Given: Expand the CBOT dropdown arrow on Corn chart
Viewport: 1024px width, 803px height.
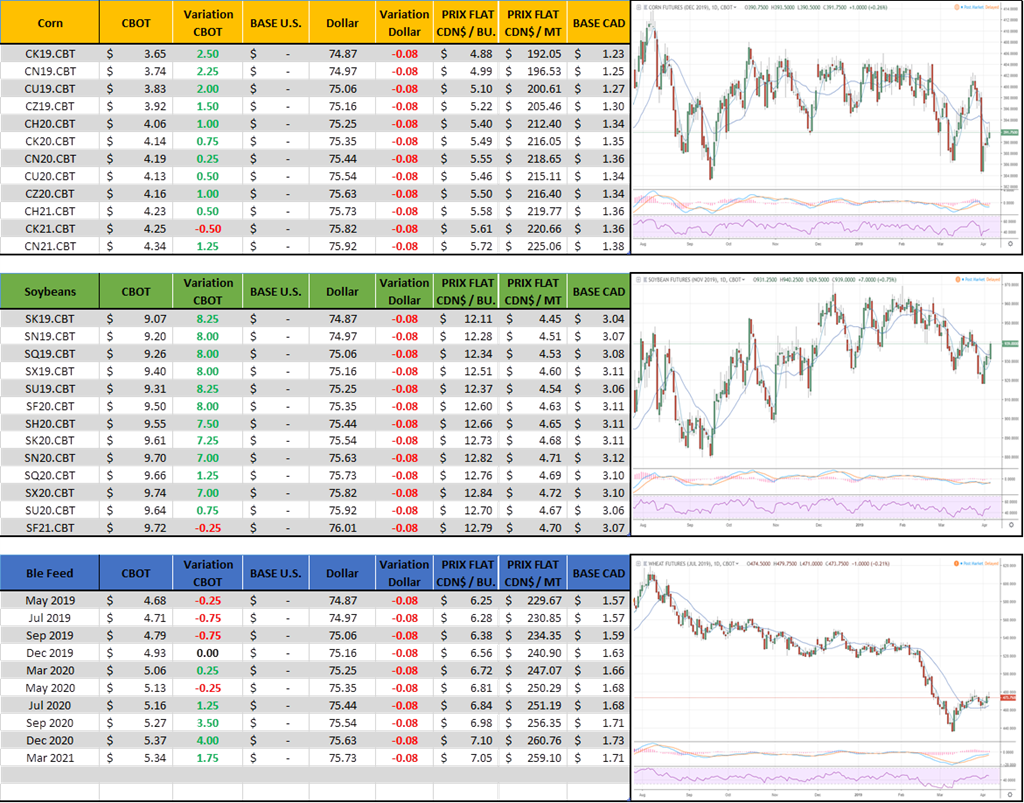Looking at the screenshot, I should 735,6.
